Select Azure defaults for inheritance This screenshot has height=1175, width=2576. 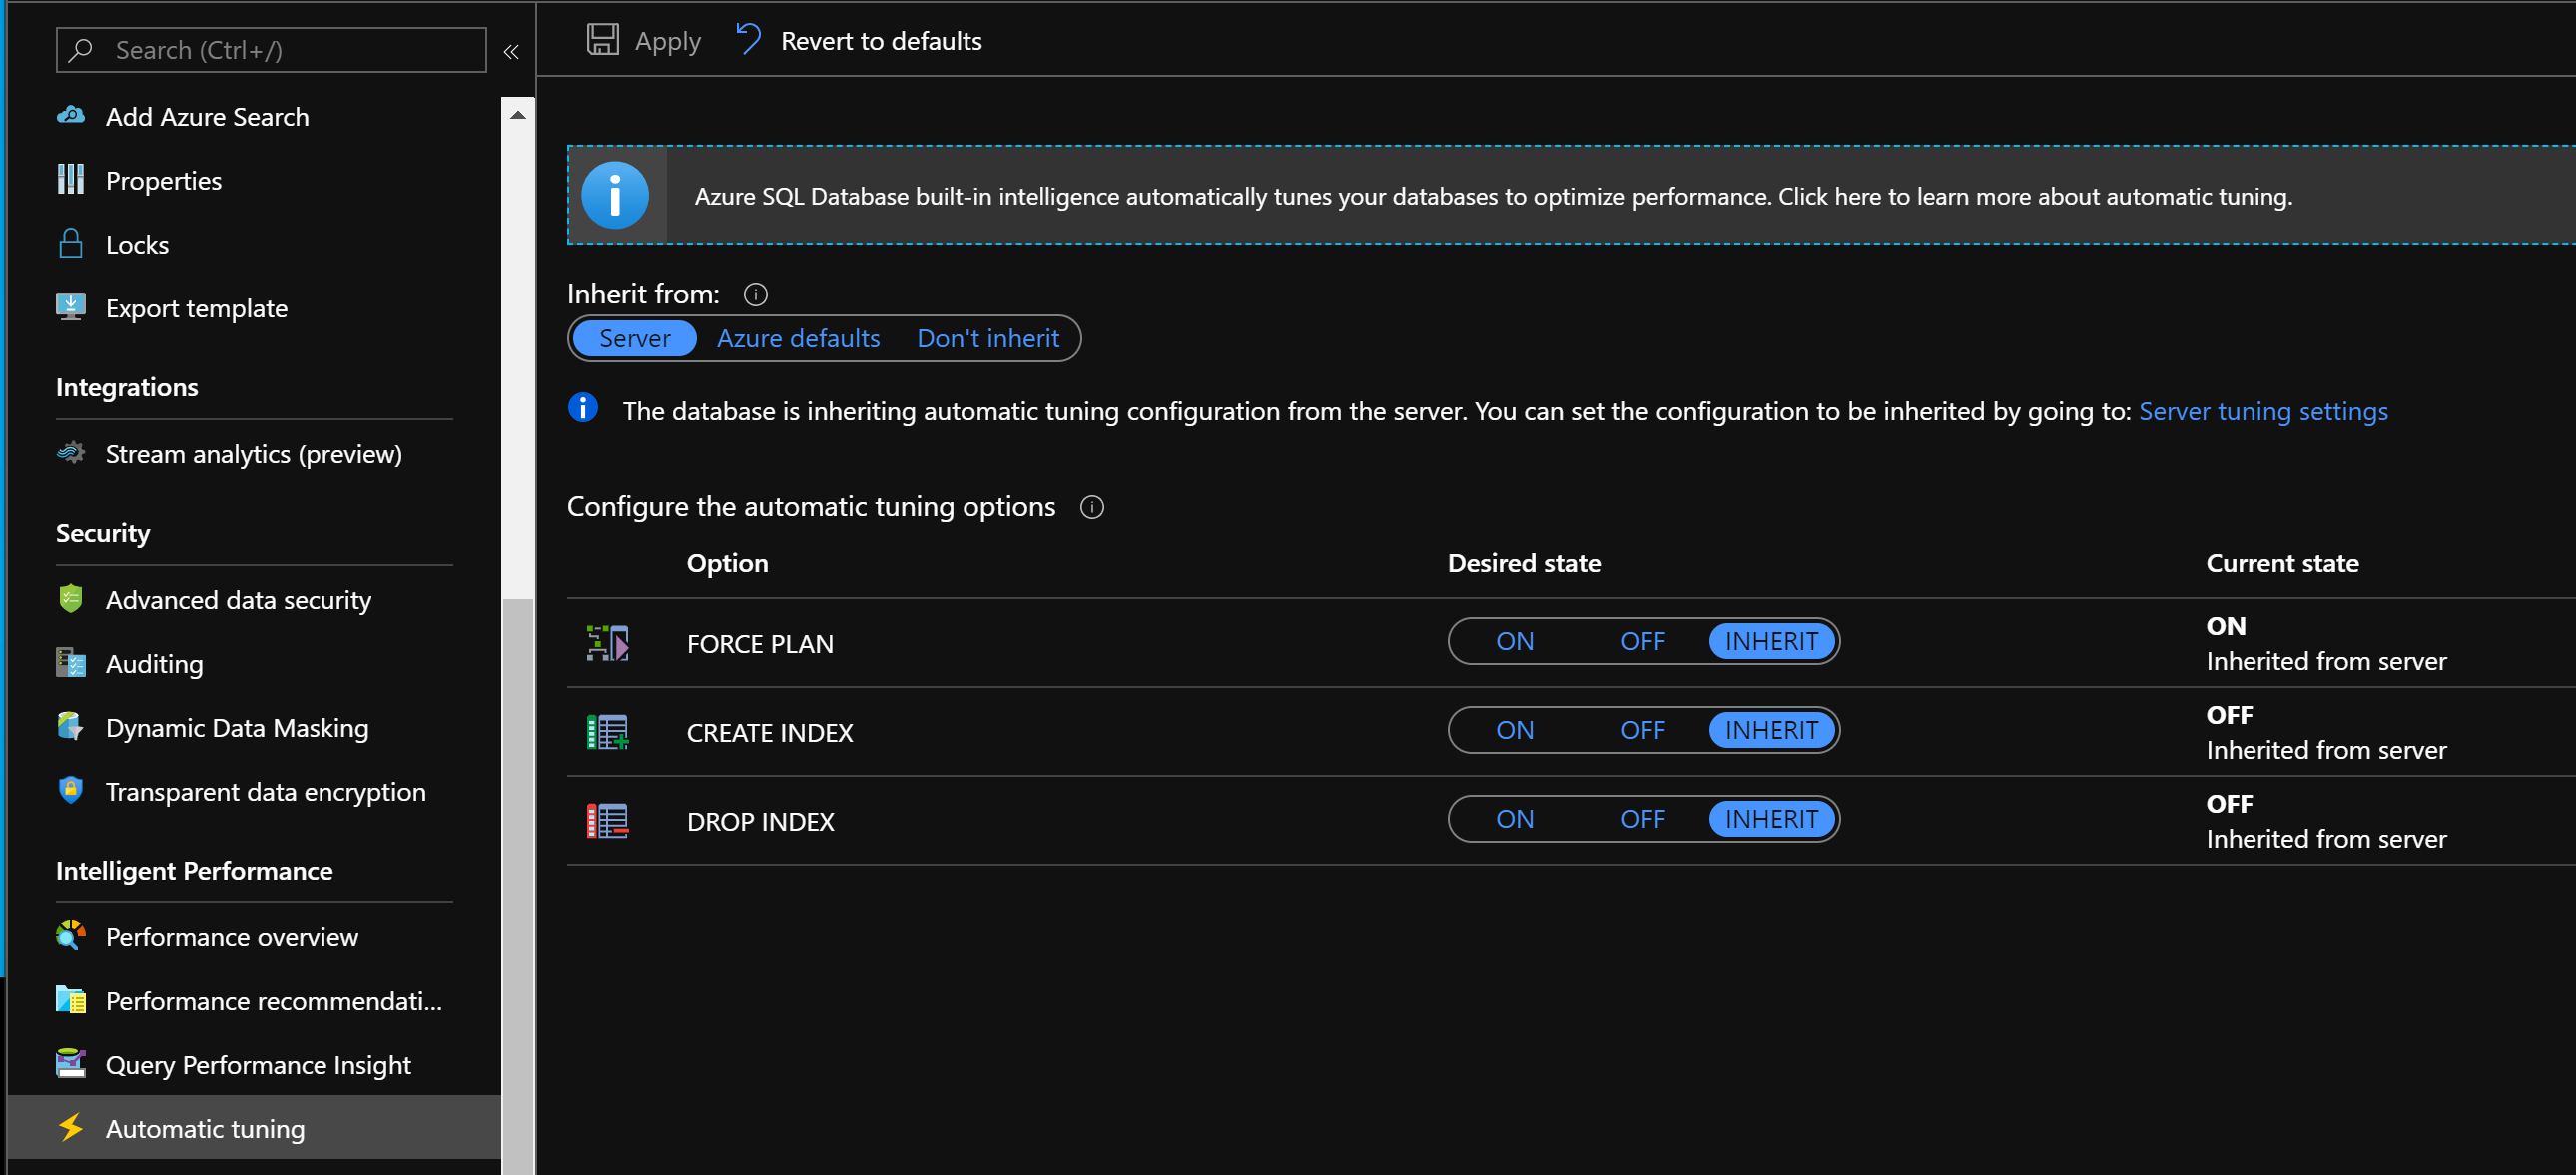[798, 339]
